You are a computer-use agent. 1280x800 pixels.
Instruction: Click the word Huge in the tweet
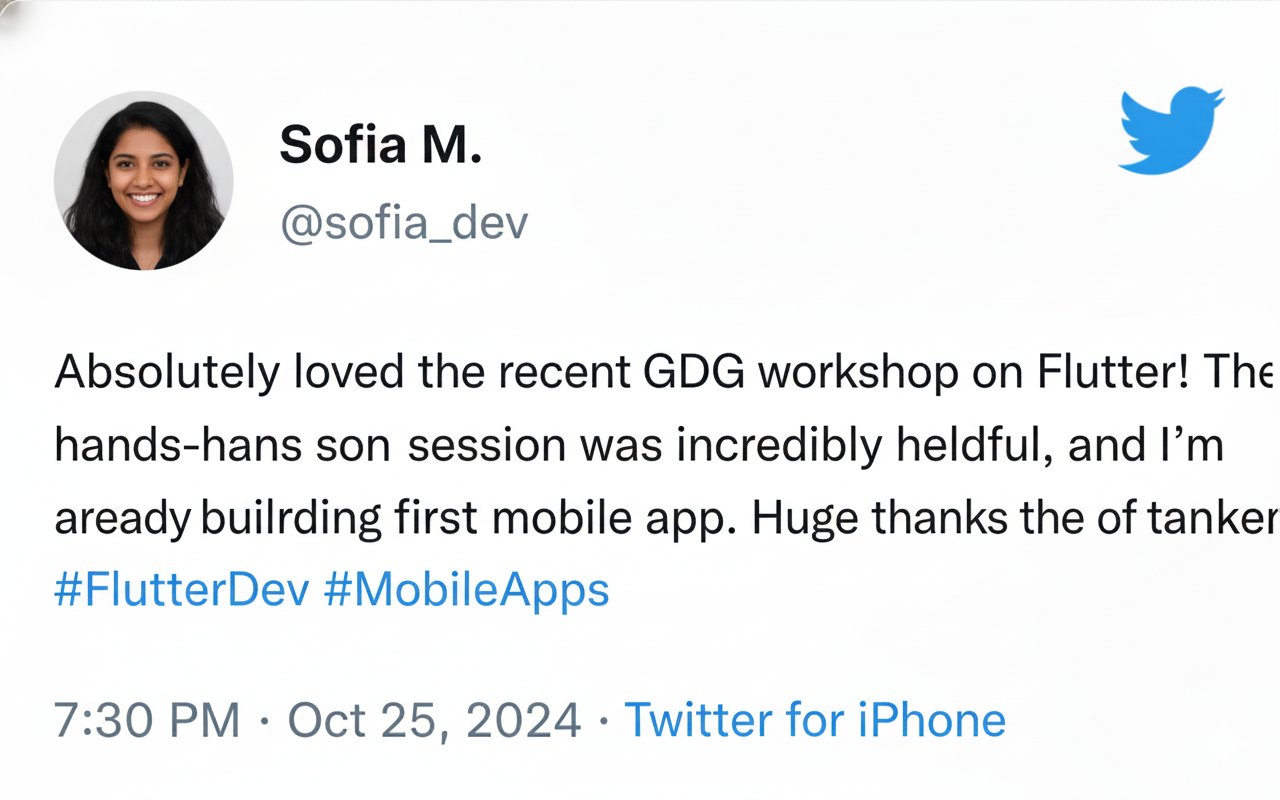coord(805,520)
